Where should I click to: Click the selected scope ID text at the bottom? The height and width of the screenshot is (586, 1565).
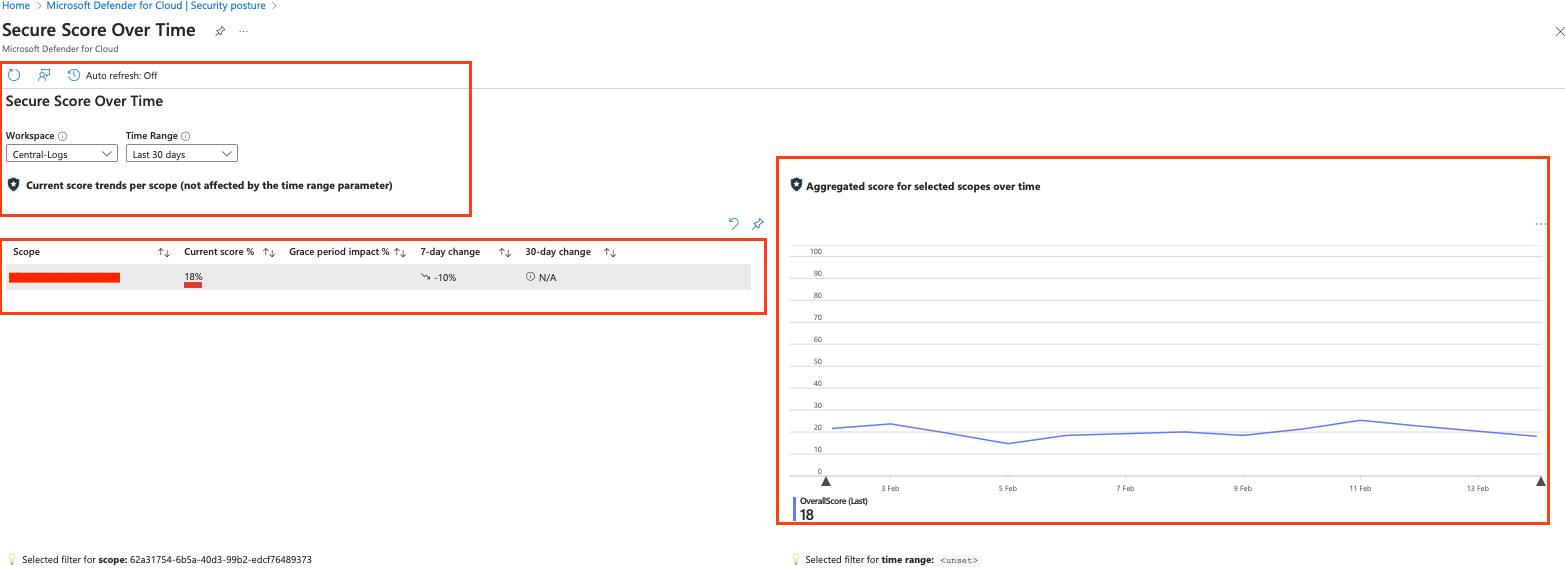click(x=220, y=560)
